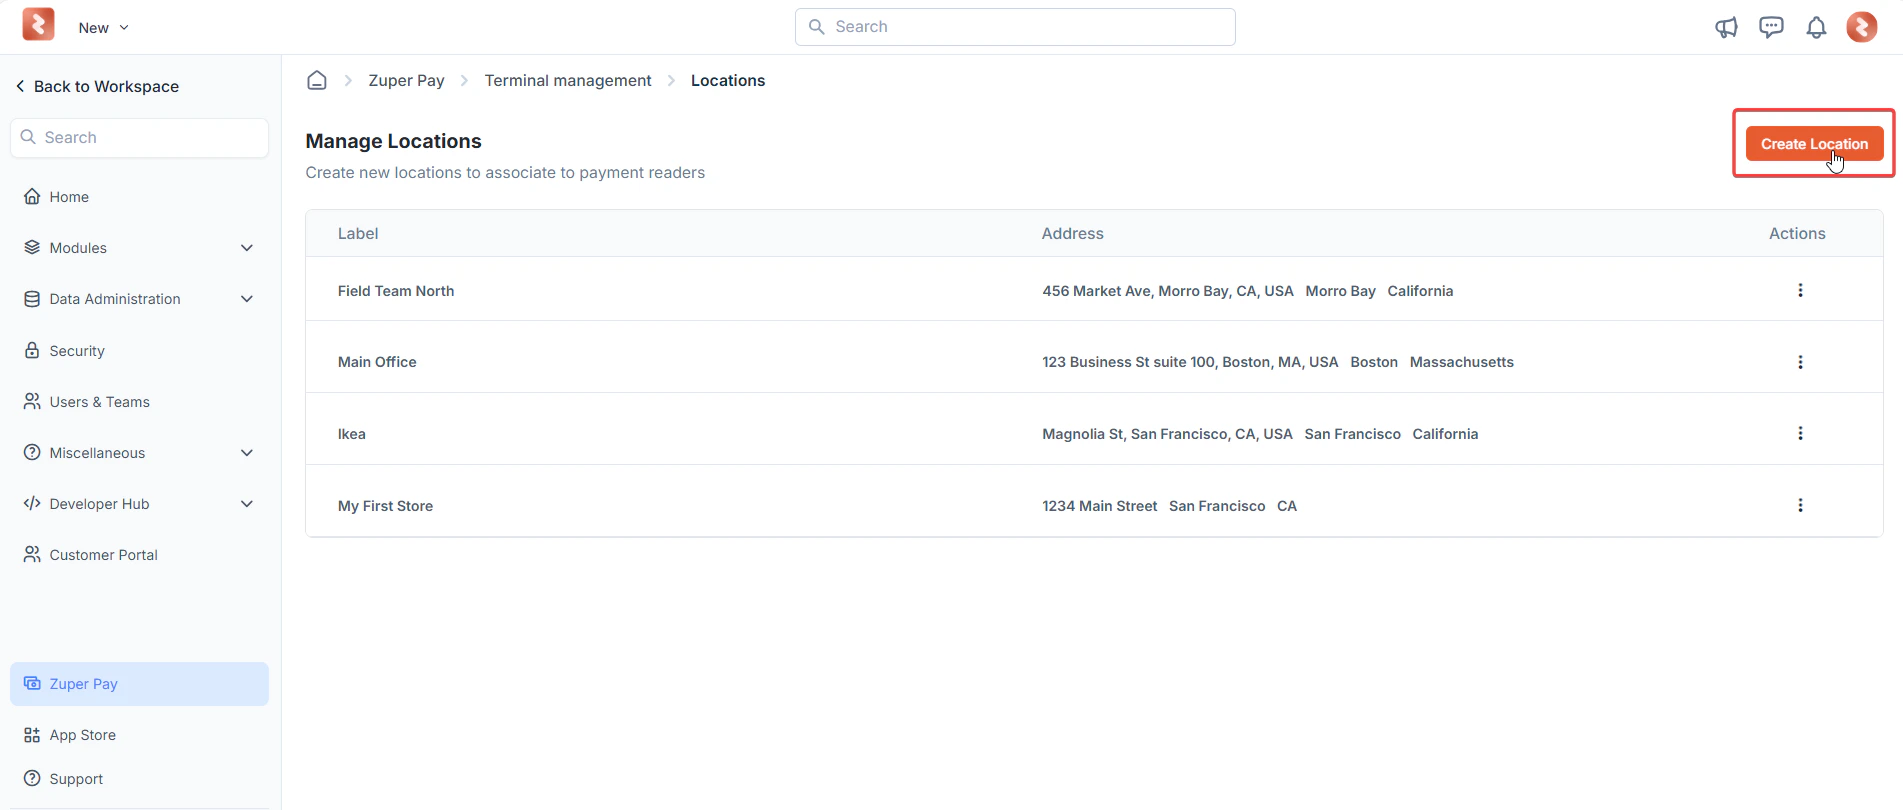This screenshot has width=1903, height=810.
Task: Open Support in the sidebar
Action: [x=76, y=779]
